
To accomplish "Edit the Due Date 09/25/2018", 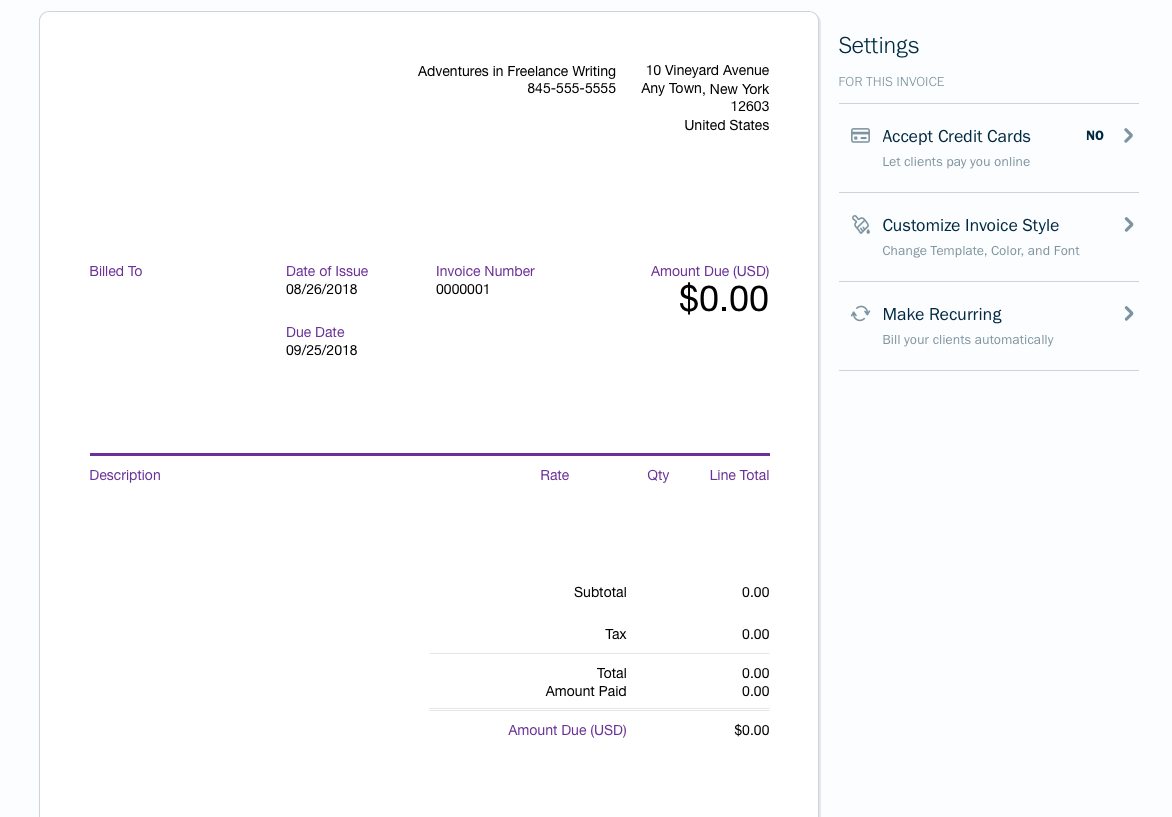I will [321, 350].
